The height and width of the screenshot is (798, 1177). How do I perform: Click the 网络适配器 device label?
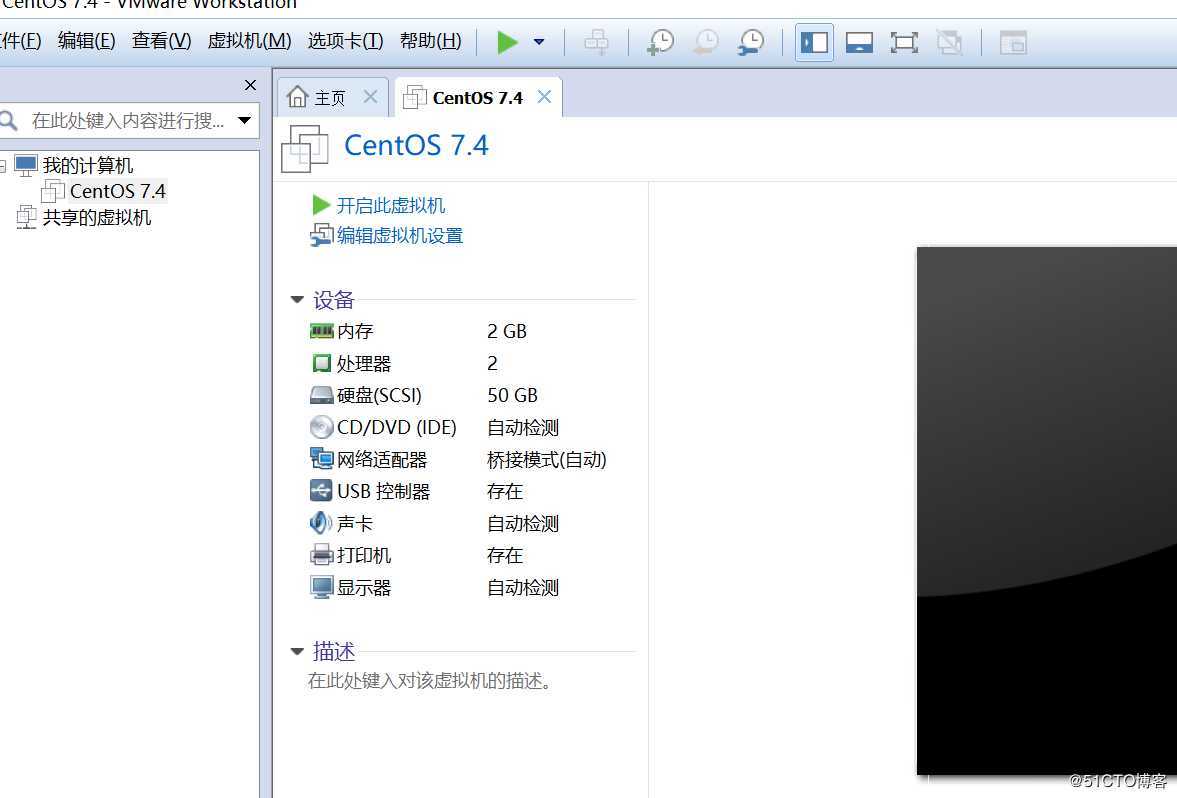click(381, 459)
